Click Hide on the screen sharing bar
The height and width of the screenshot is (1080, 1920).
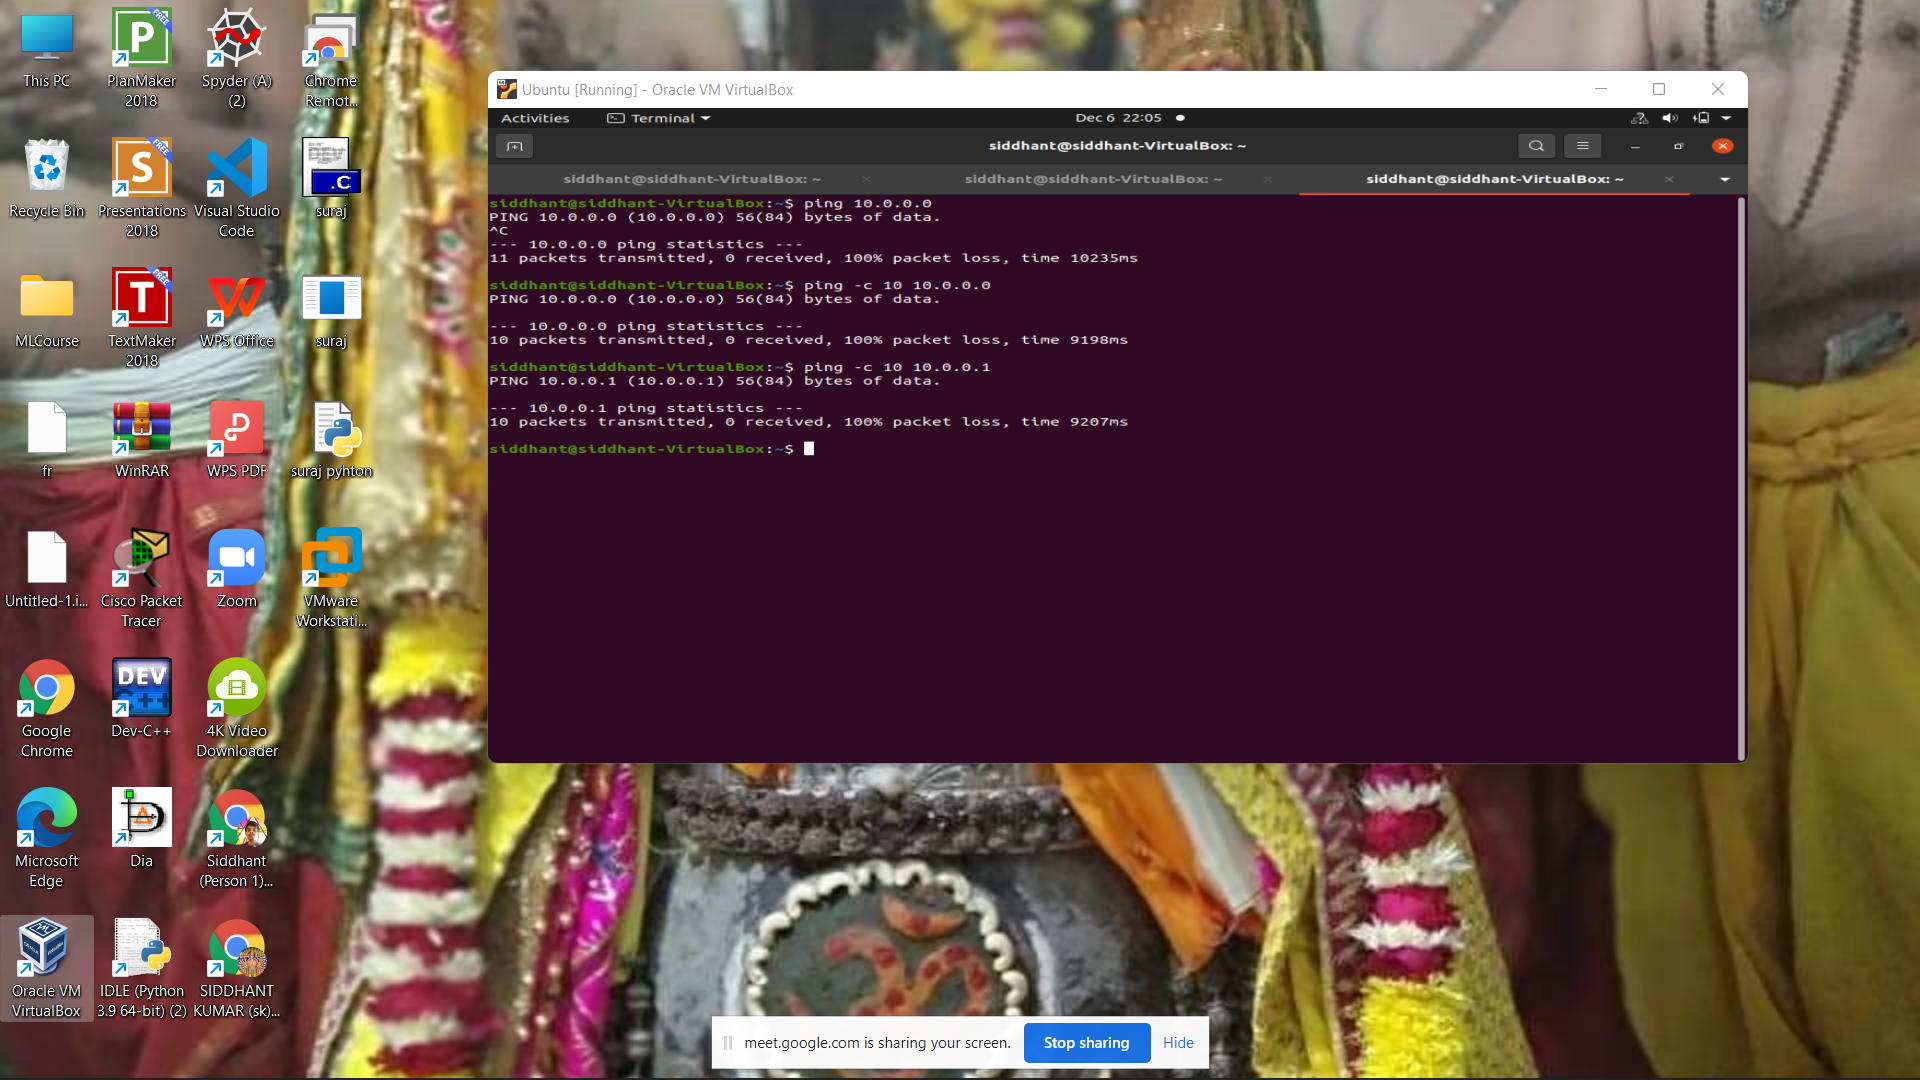[x=1178, y=1042]
